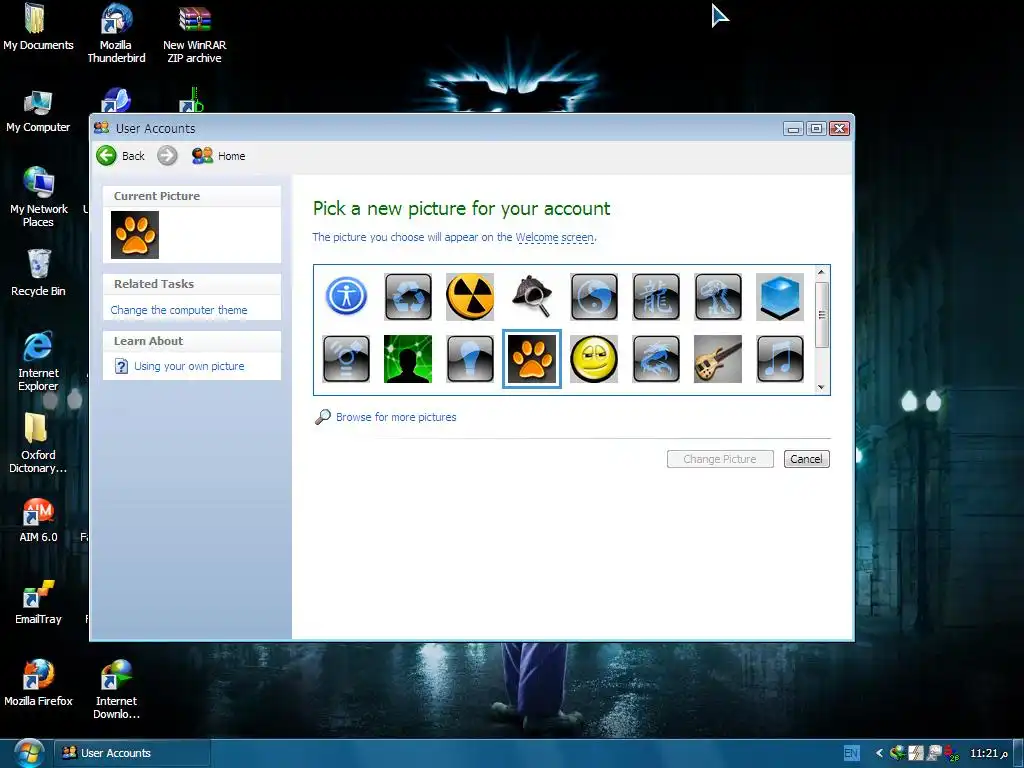The width and height of the screenshot is (1024, 768).
Task: Choose the blue cube account picture
Action: 780,296
